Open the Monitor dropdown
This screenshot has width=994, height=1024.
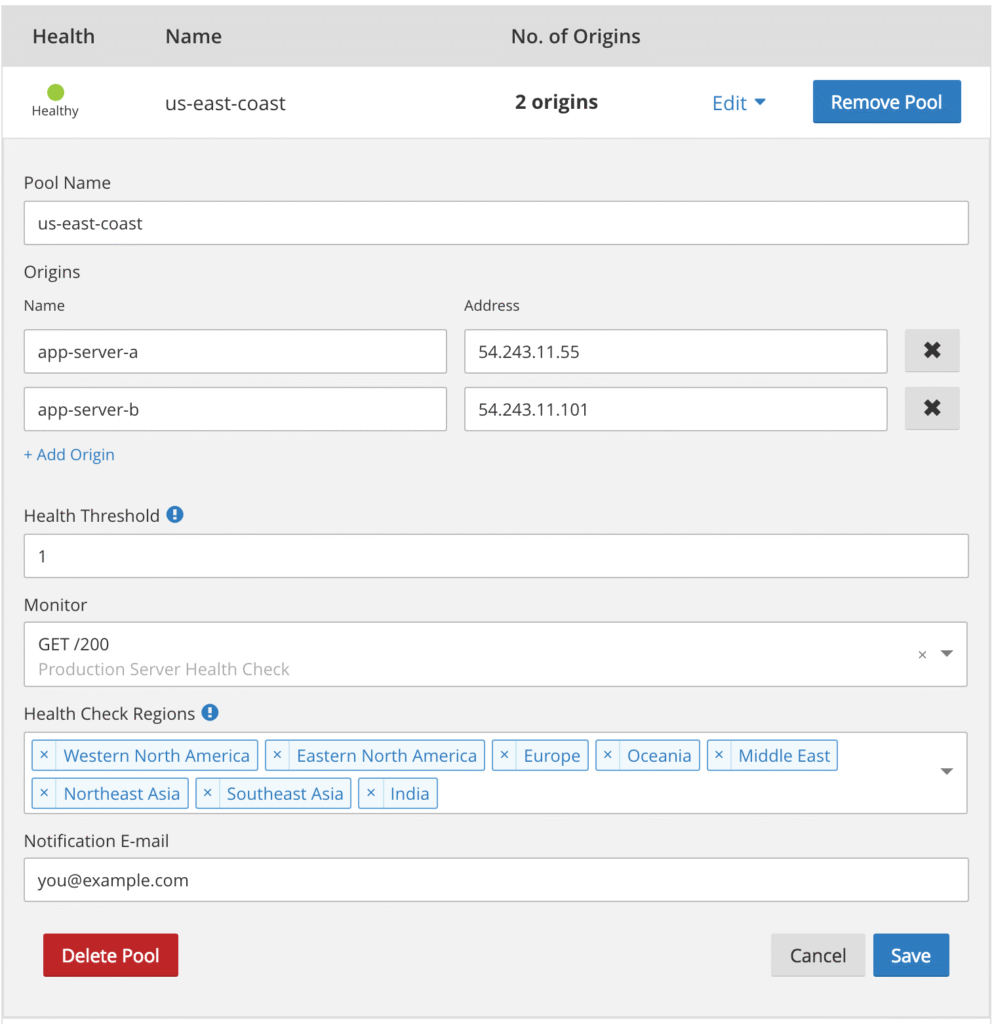(946, 654)
